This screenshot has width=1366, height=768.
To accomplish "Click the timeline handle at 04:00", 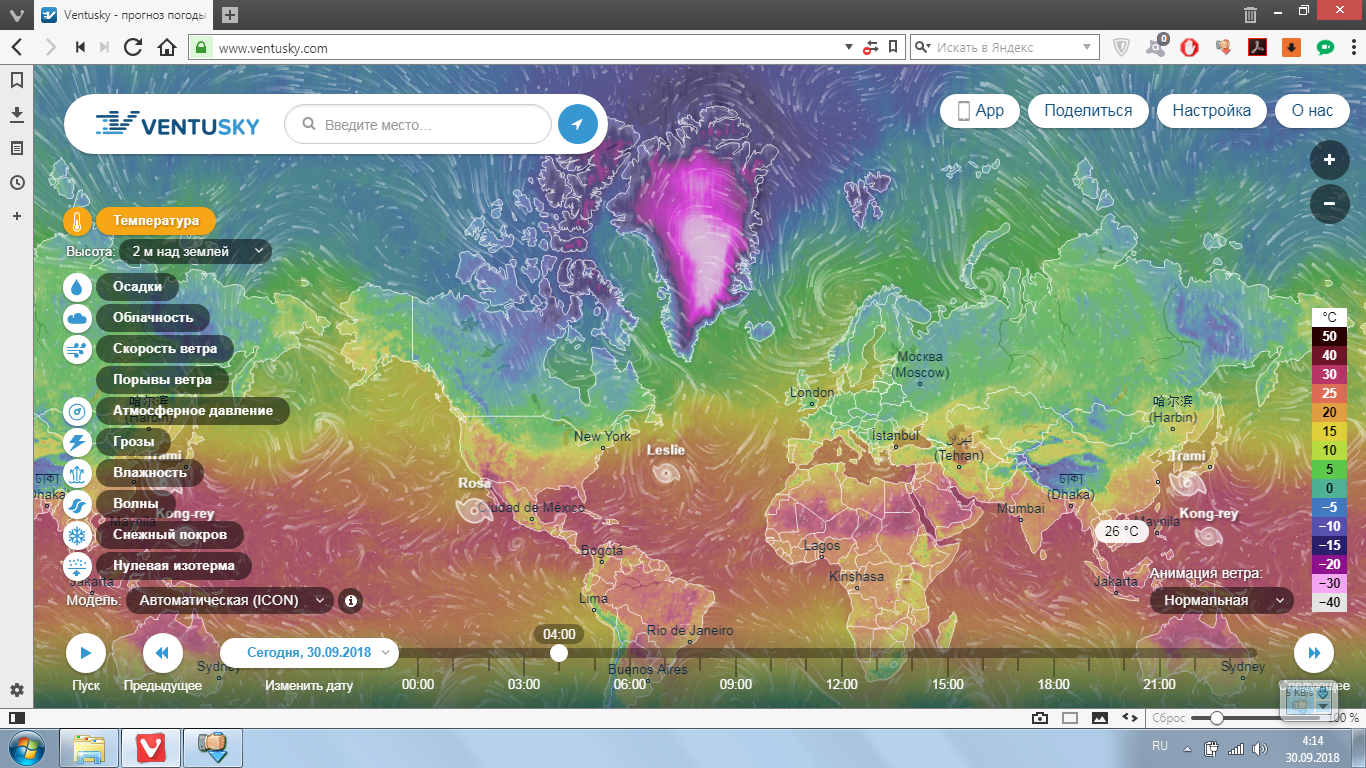I will point(559,653).
